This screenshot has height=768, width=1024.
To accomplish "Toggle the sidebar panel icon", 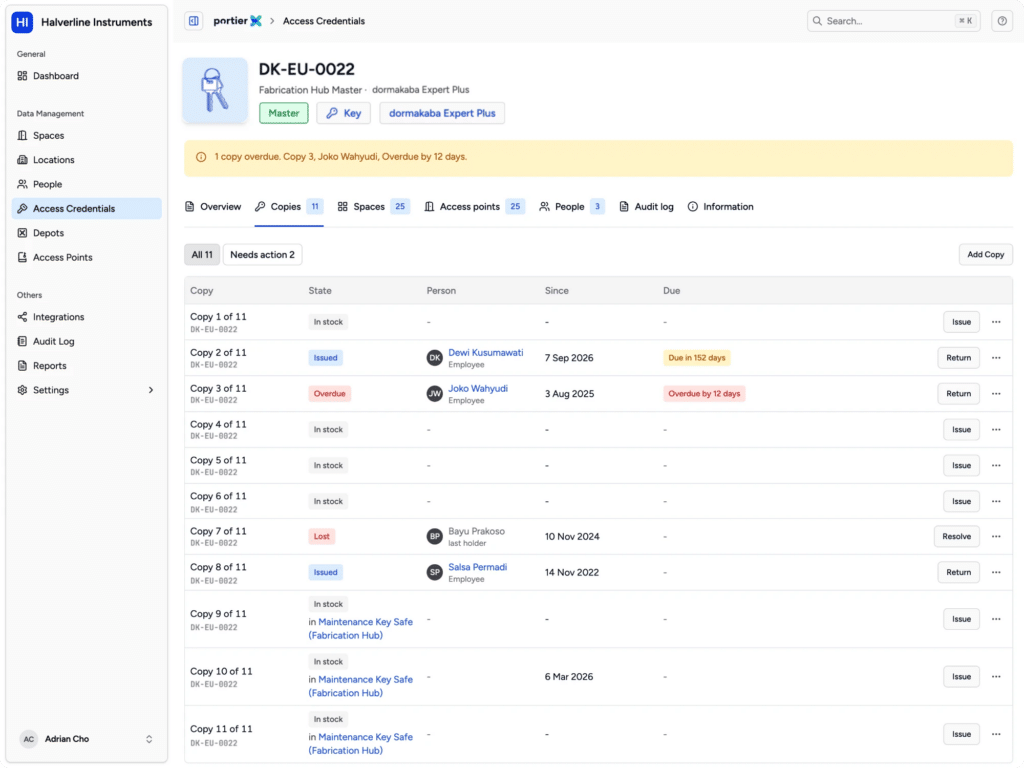I will 193,21.
